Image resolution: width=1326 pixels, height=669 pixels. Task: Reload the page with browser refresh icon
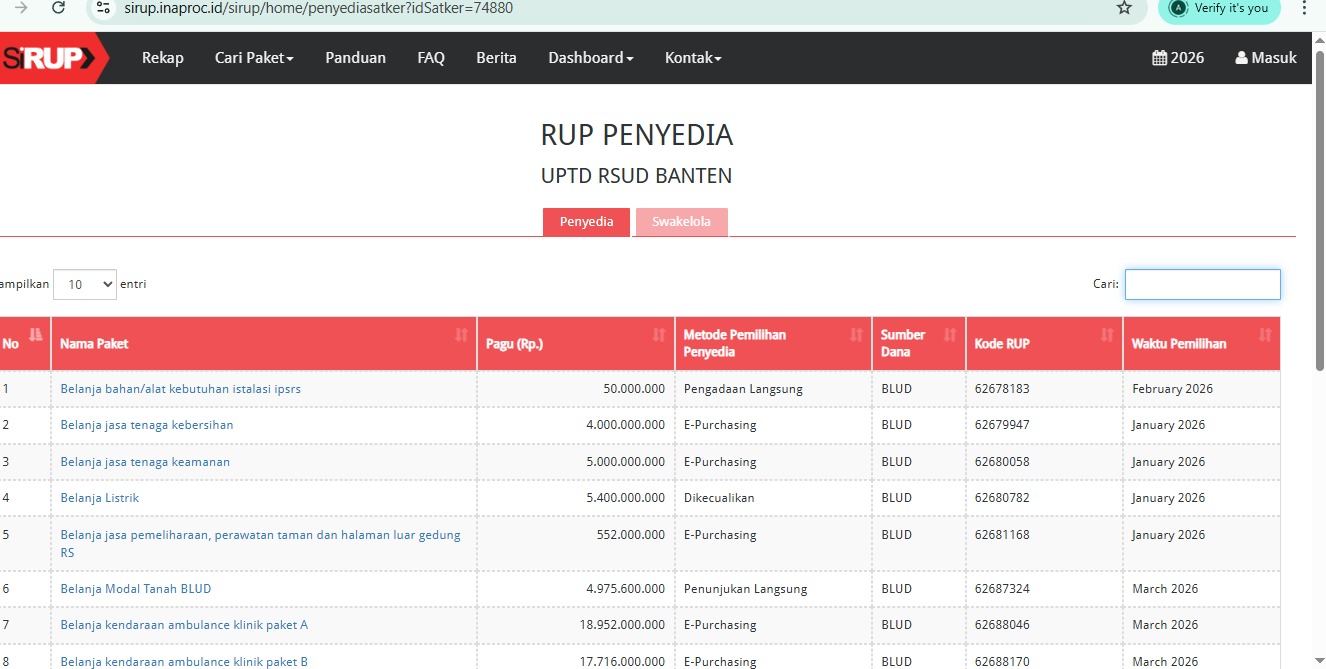[58, 8]
